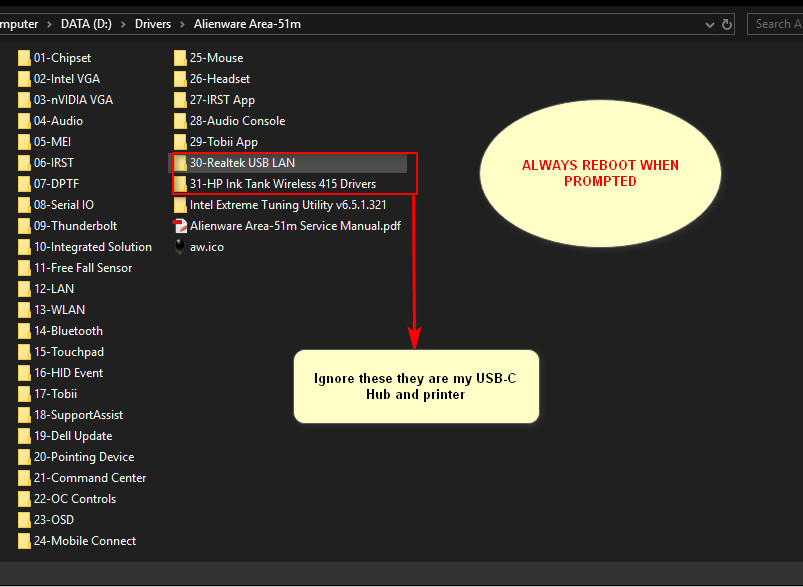Click the 09-Thunderbolt folder icon
This screenshot has width=803, height=587.
point(24,226)
